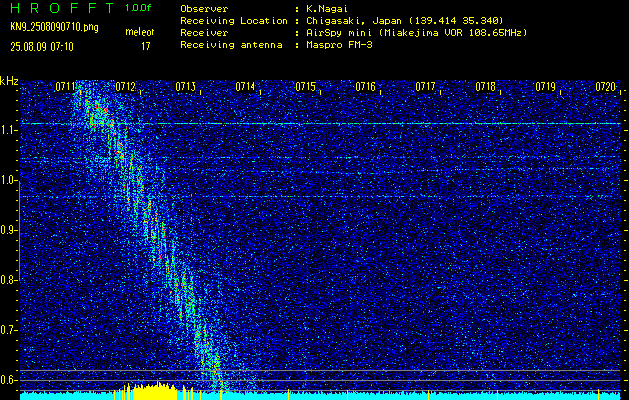Click the time marker 0718
The height and width of the screenshot is (400, 629).
(485, 86)
